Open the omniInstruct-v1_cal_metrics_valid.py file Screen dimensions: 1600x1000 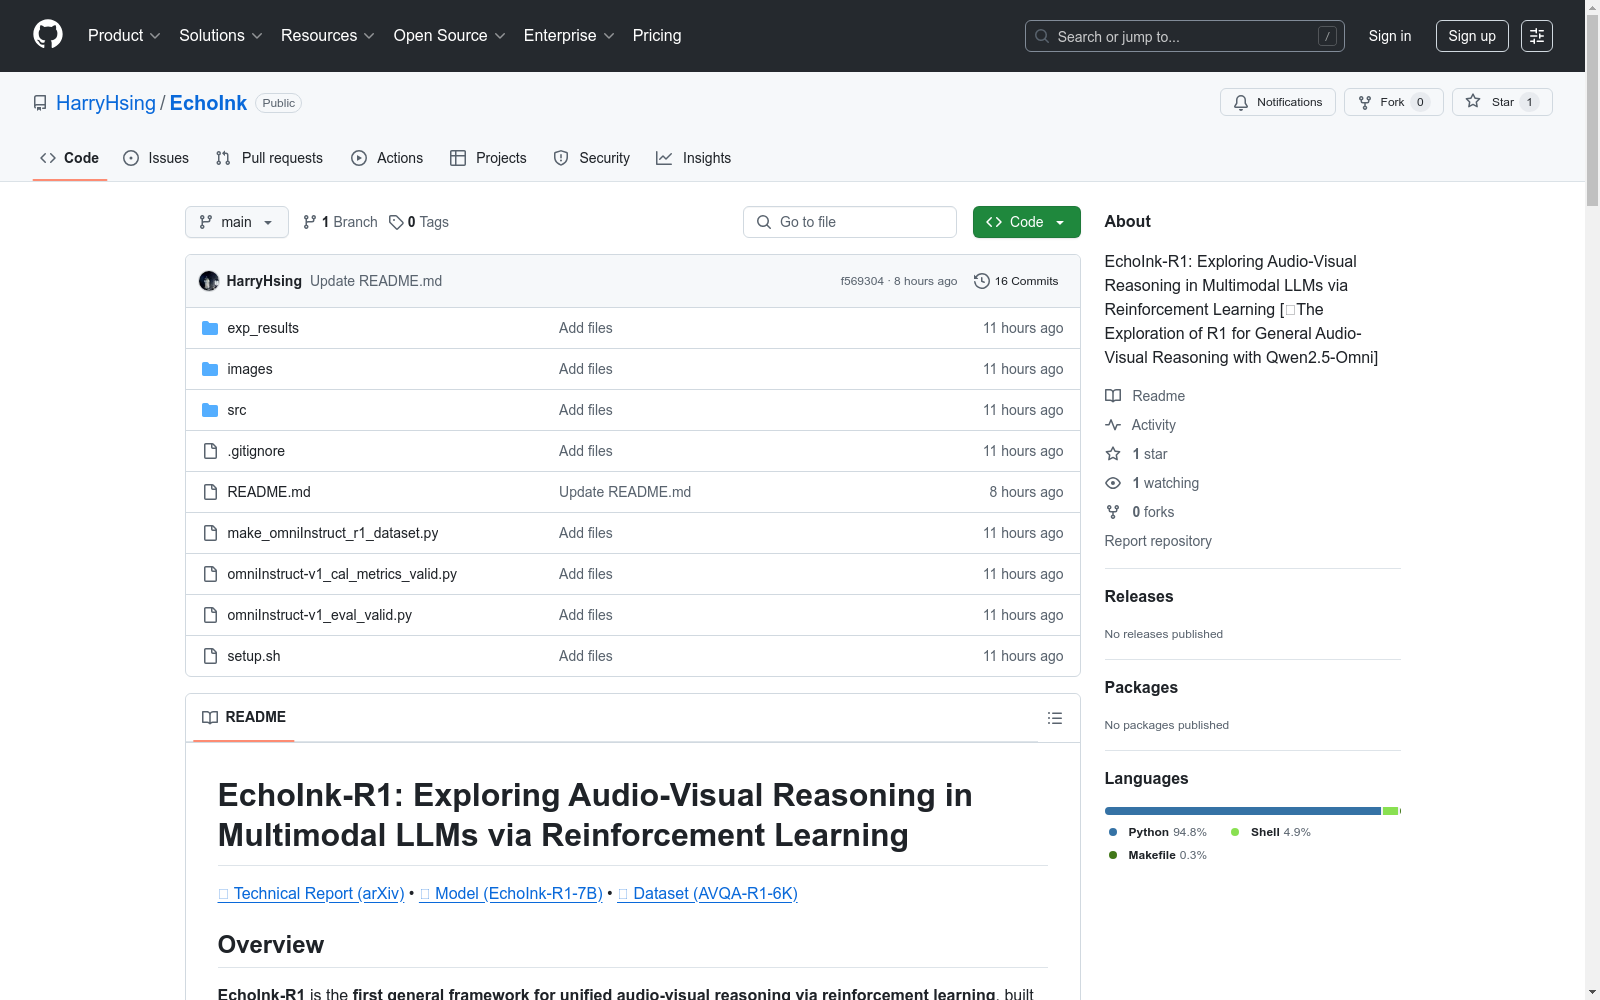coord(342,574)
